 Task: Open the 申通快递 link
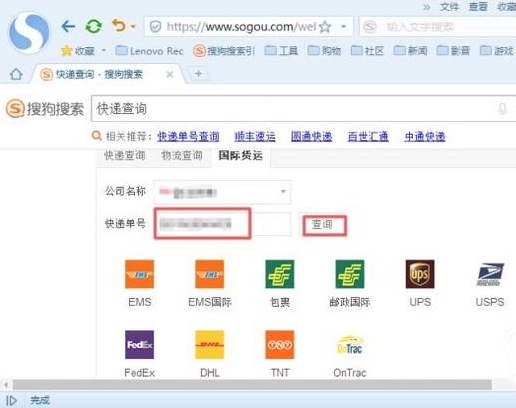pos(425,136)
